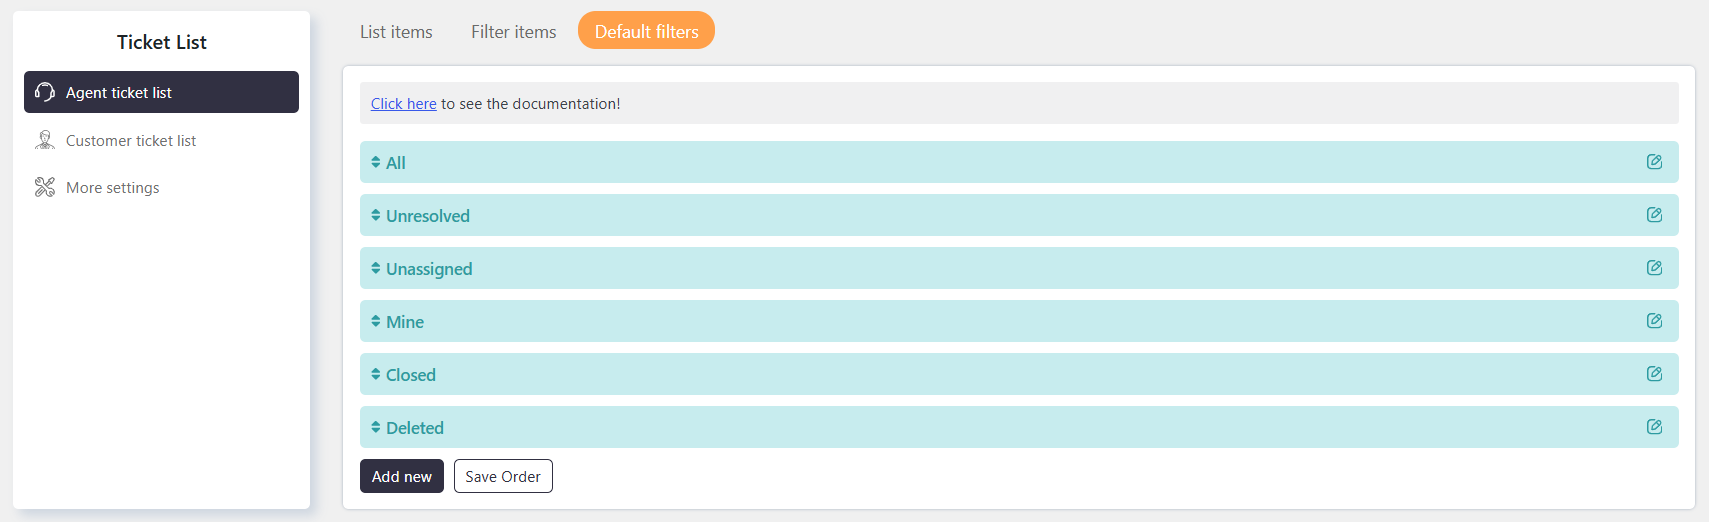Grab the sort handle on All row
The width and height of the screenshot is (1709, 522).
[376, 162]
